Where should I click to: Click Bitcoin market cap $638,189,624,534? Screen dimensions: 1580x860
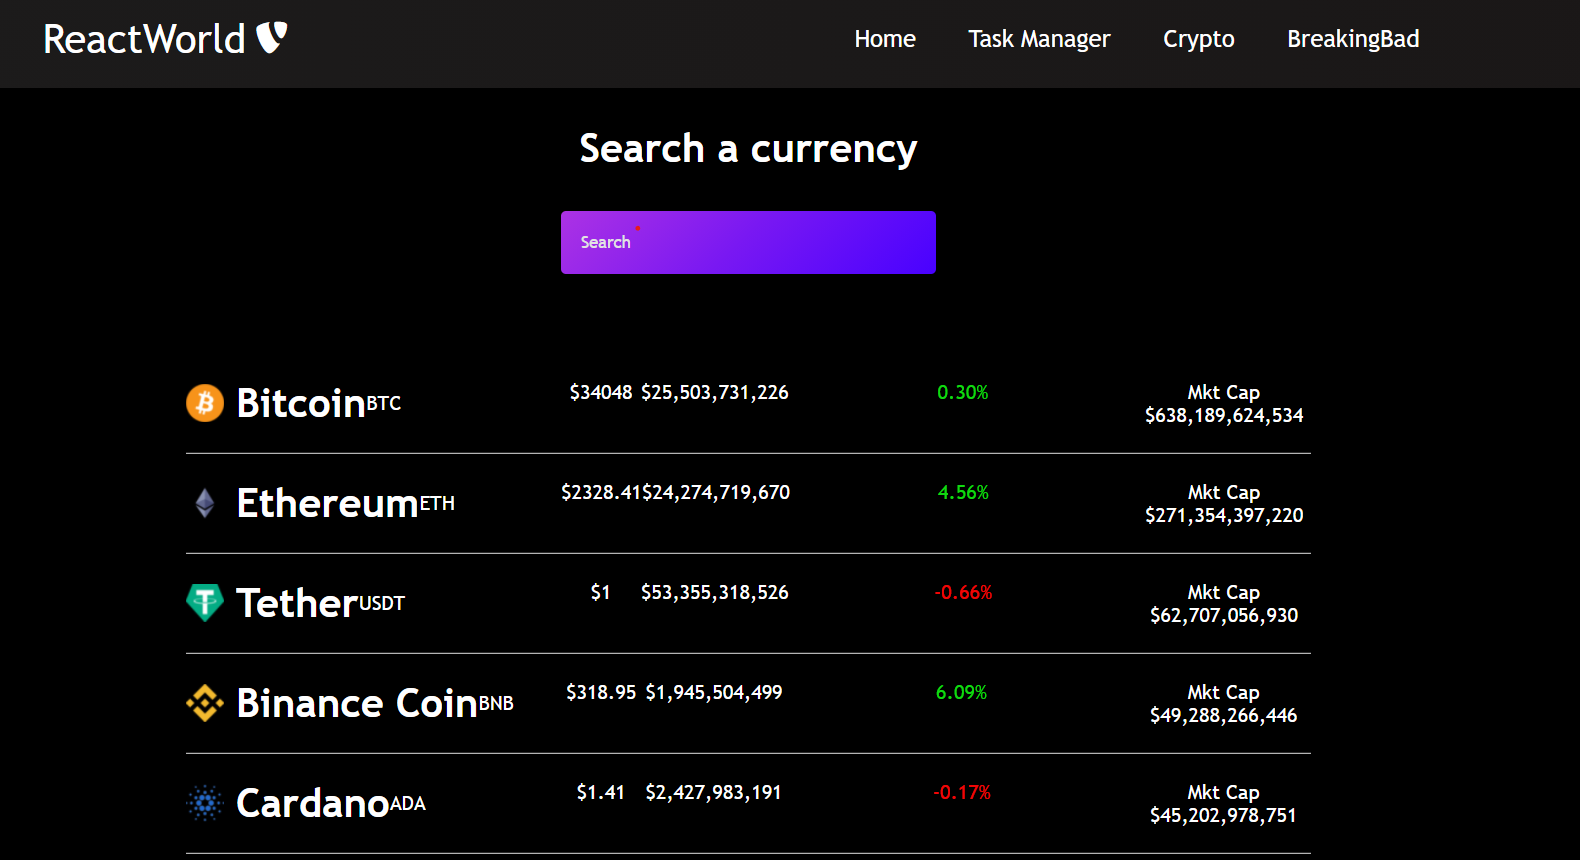coord(1224,415)
